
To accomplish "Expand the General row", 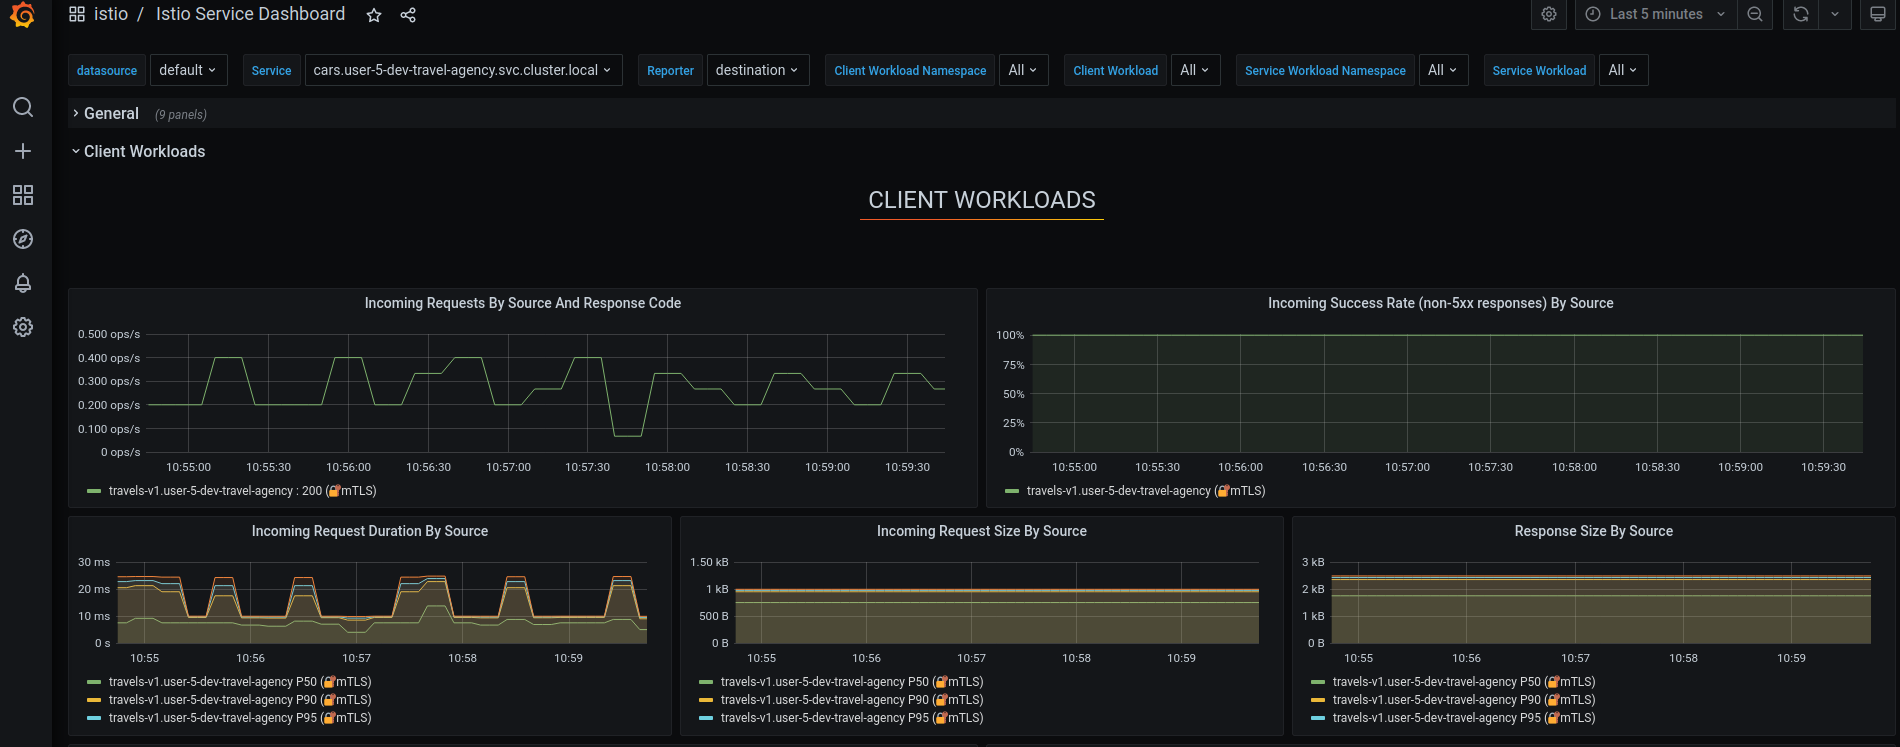I will pyautogui.click(x=111, y=114).
